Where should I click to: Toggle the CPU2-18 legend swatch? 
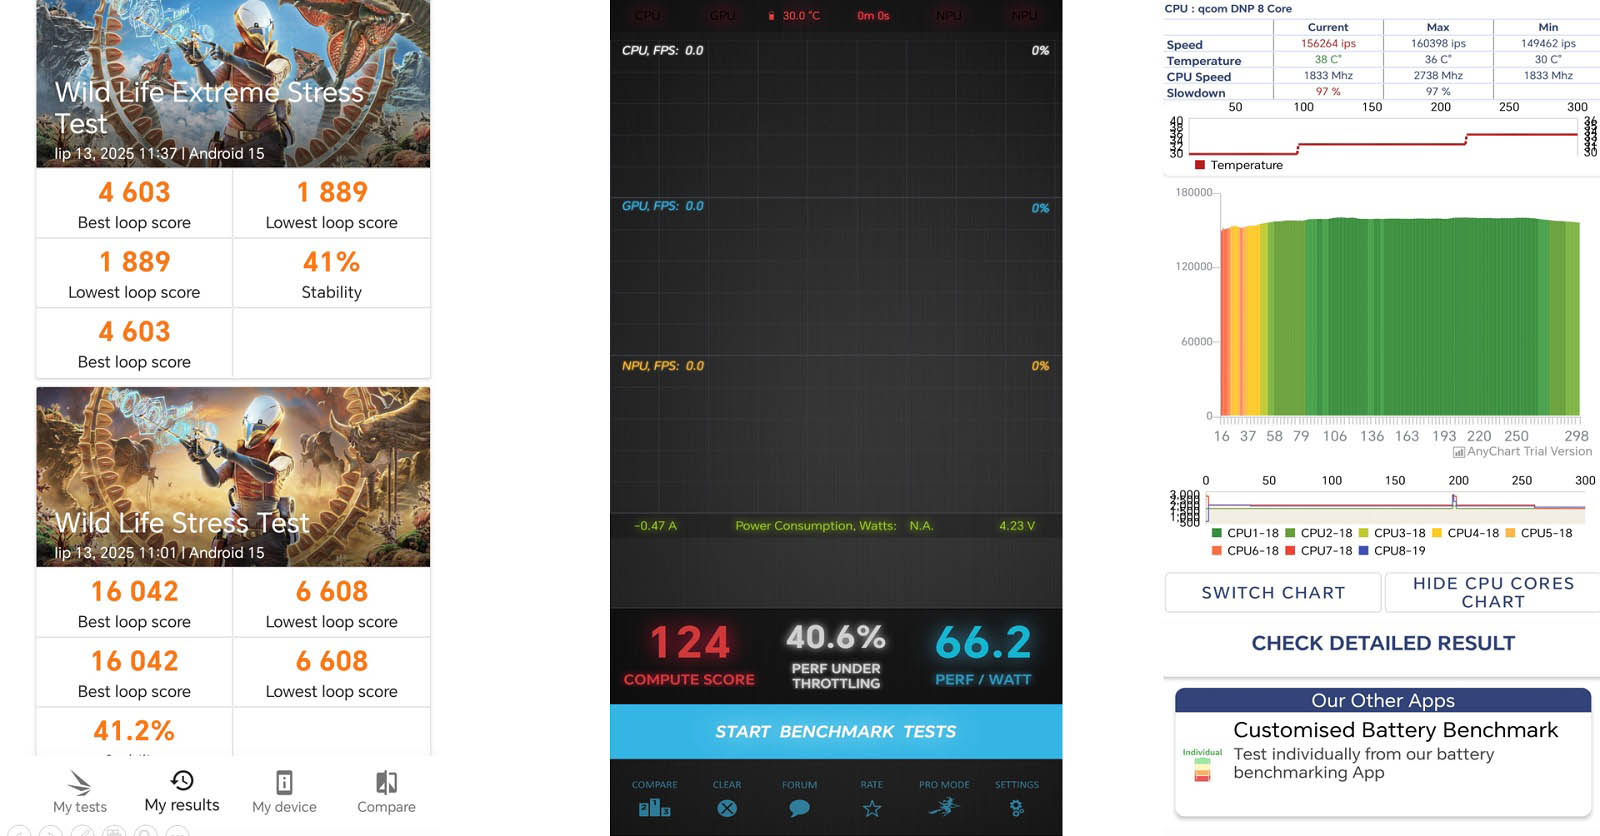pyautogui.click(x=1290, y=533)
